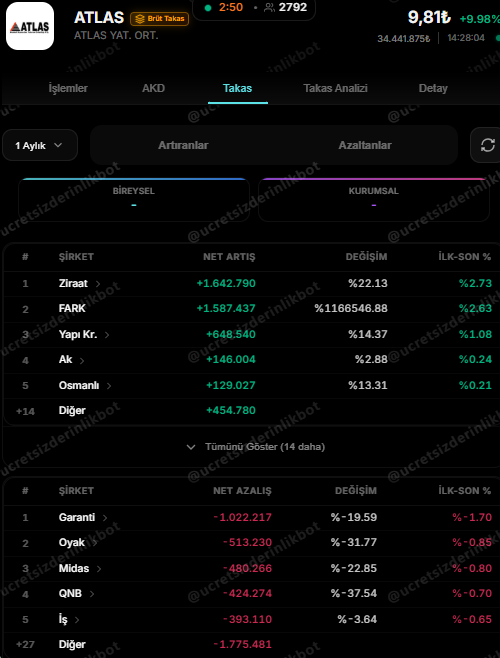Expand the Midas row chevron
Image resolution: width=500 pixels, height=658 pixels.
click(99, 569)
